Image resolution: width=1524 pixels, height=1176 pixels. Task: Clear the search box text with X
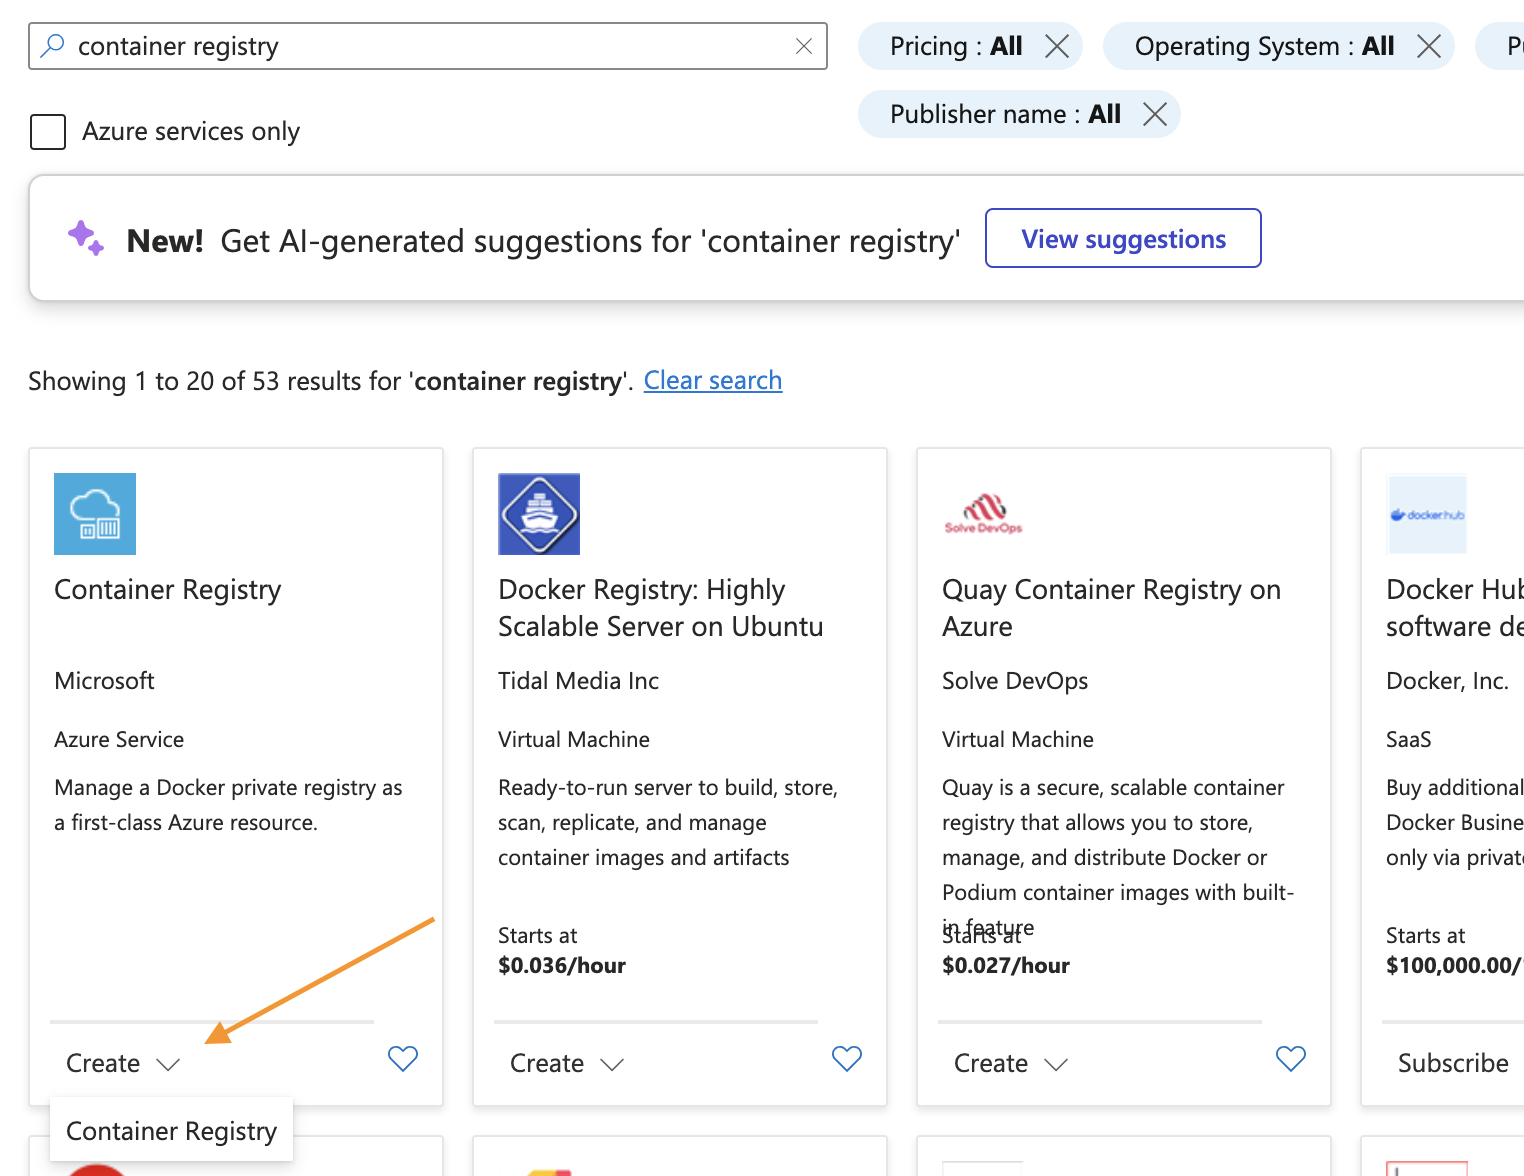803,46
